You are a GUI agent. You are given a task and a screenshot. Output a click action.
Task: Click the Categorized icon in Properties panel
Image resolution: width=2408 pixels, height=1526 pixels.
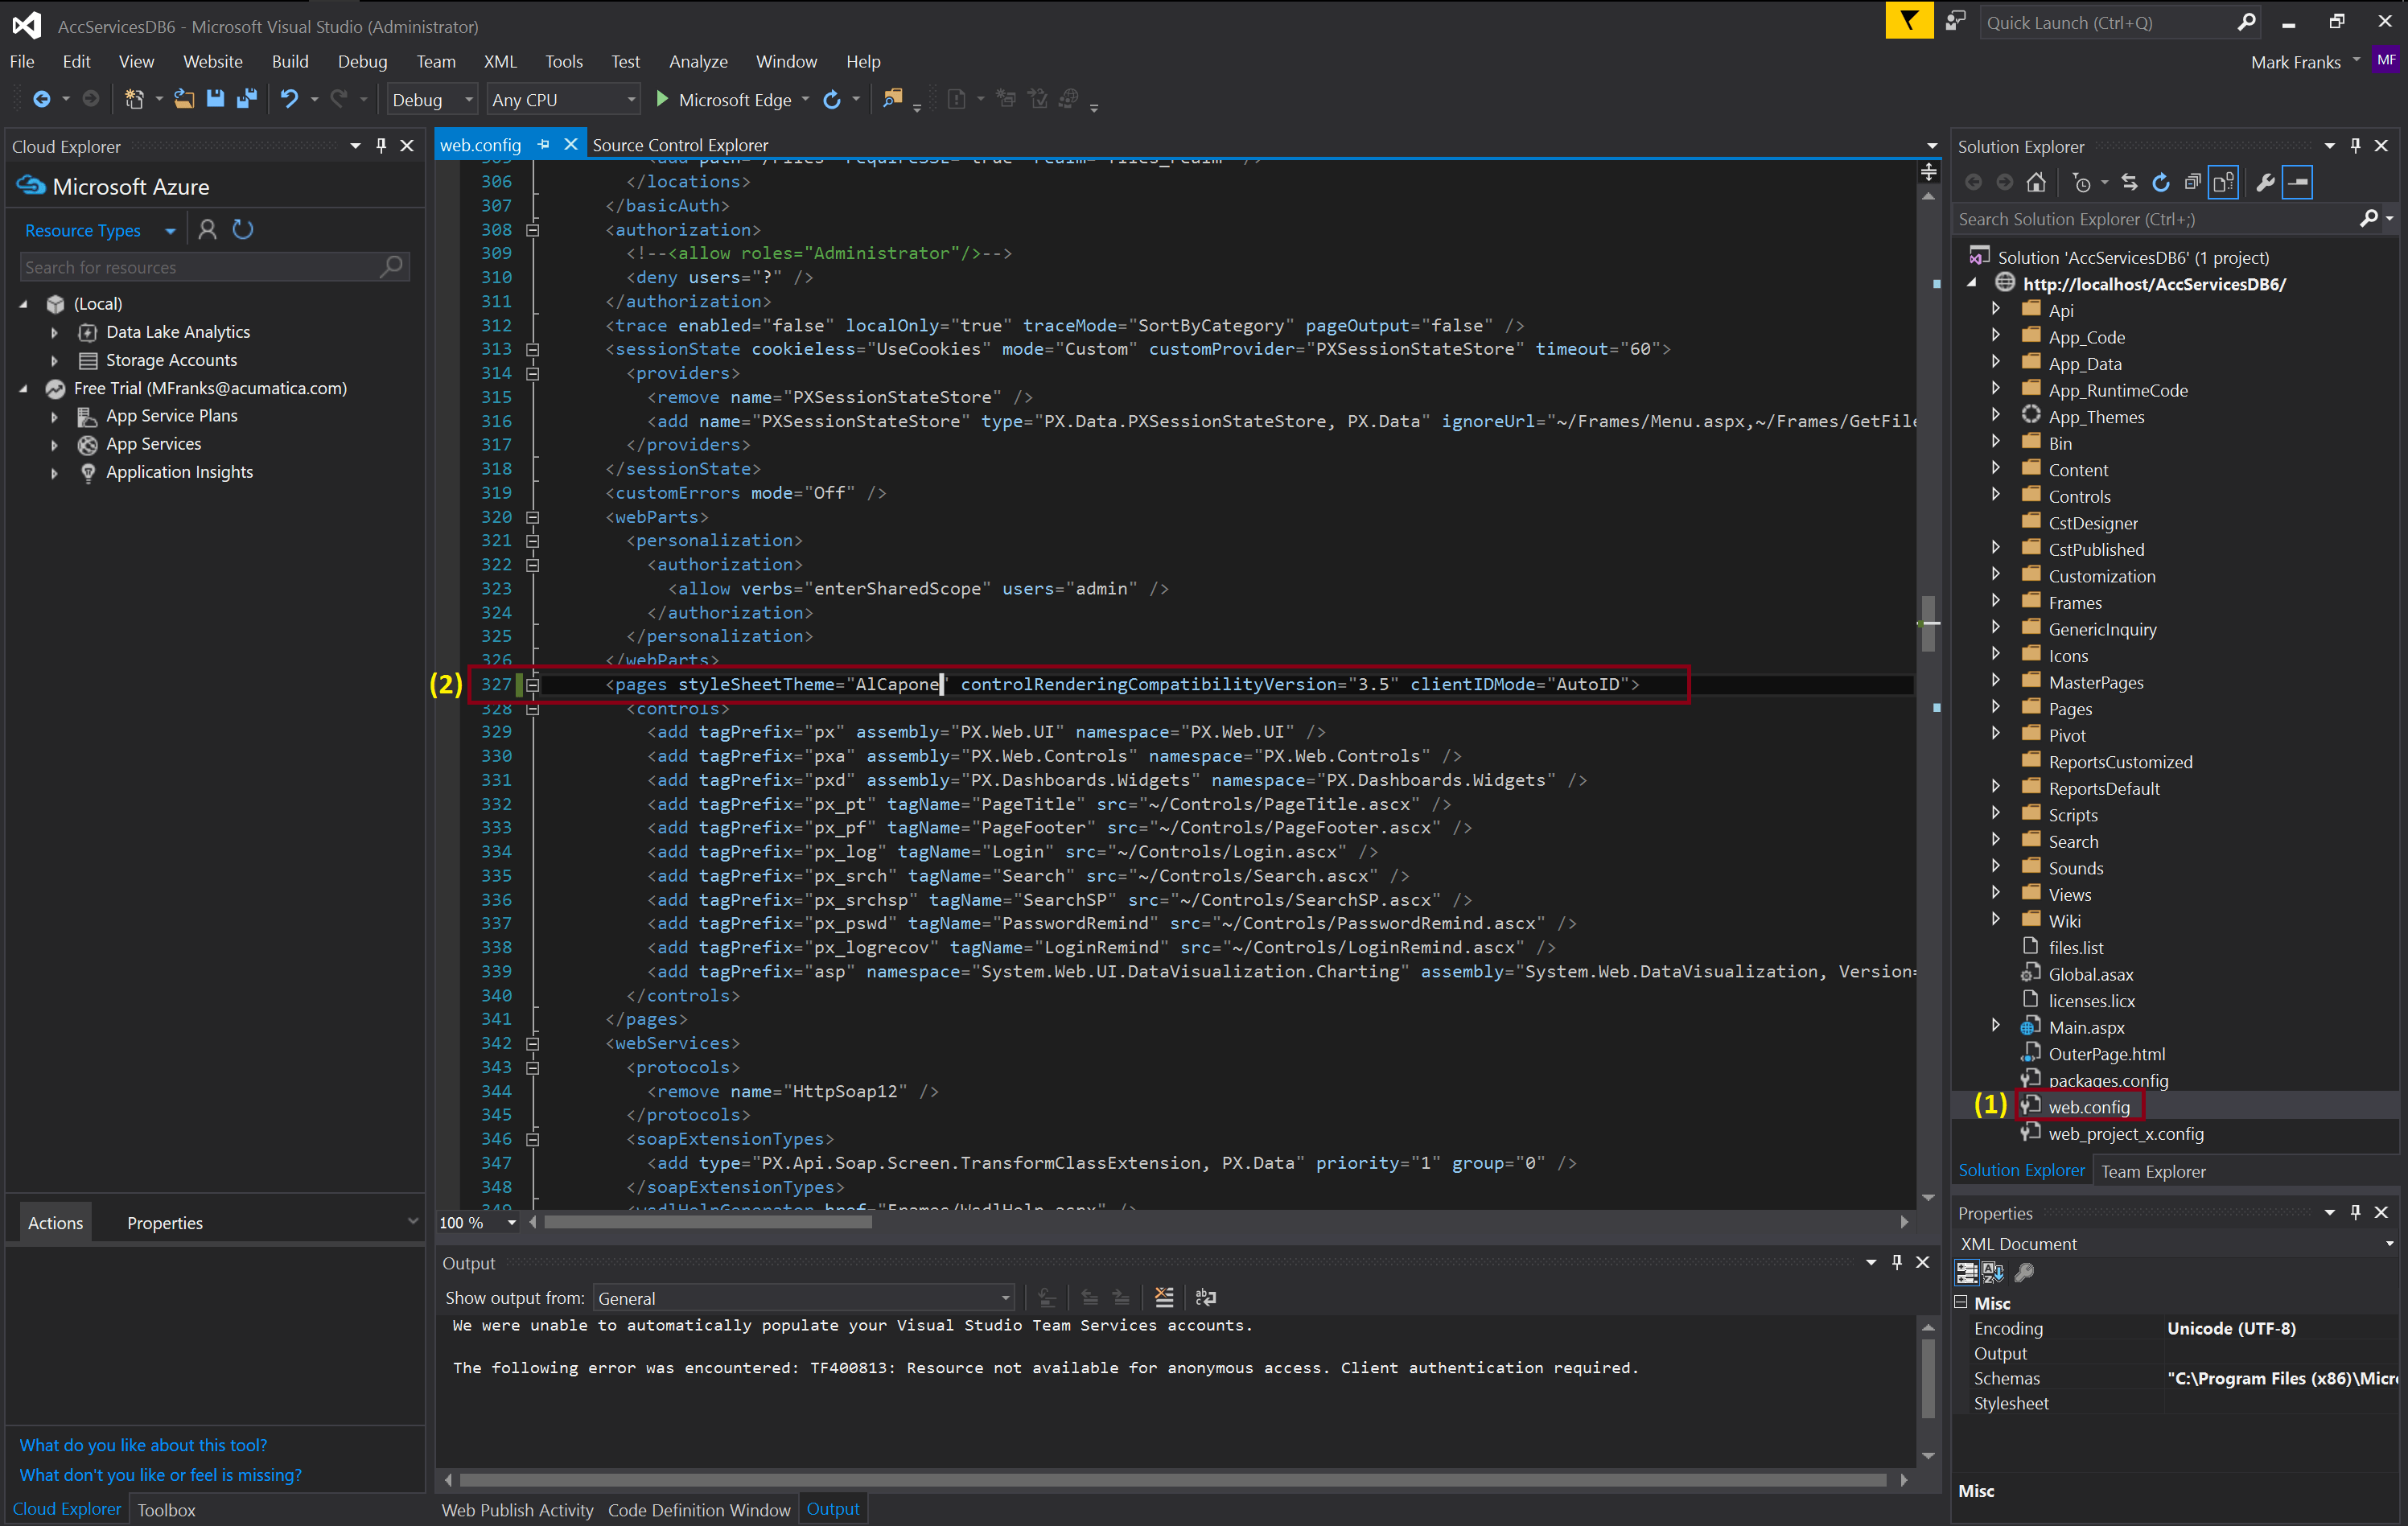tap(1967, 1272)
